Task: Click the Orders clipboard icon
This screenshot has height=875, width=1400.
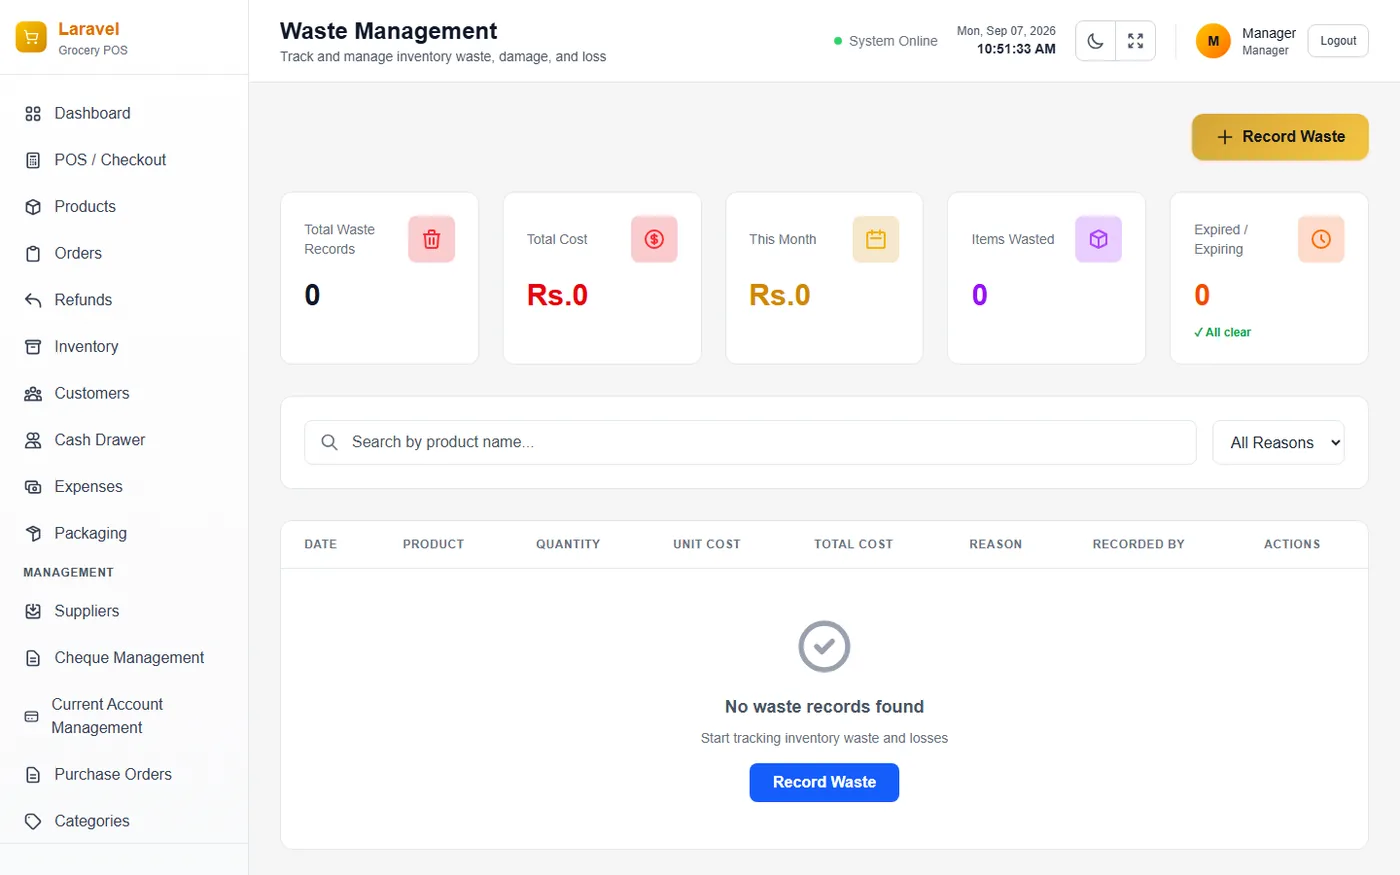Action: [33, 254]
